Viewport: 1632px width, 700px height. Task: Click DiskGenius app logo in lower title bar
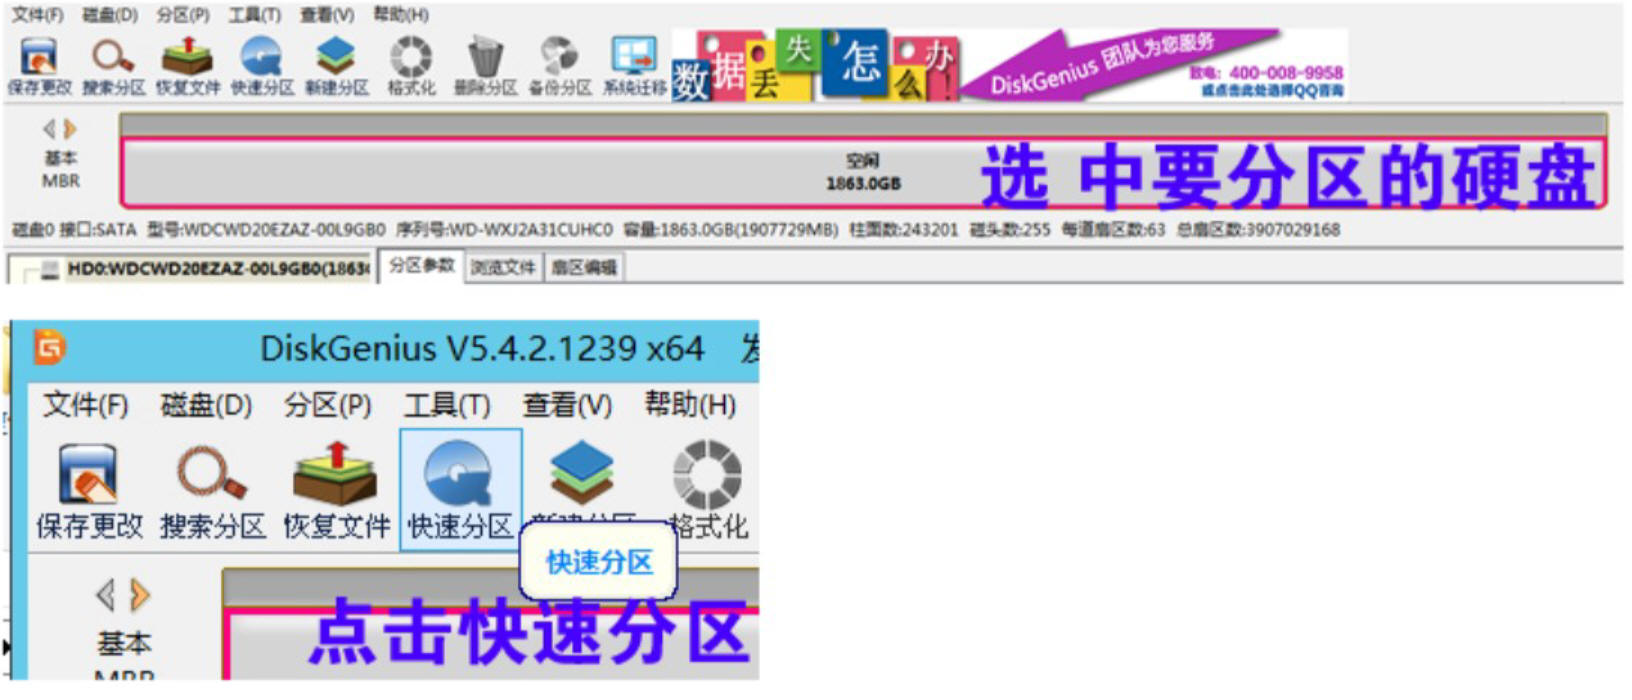(x=50, y=348)
